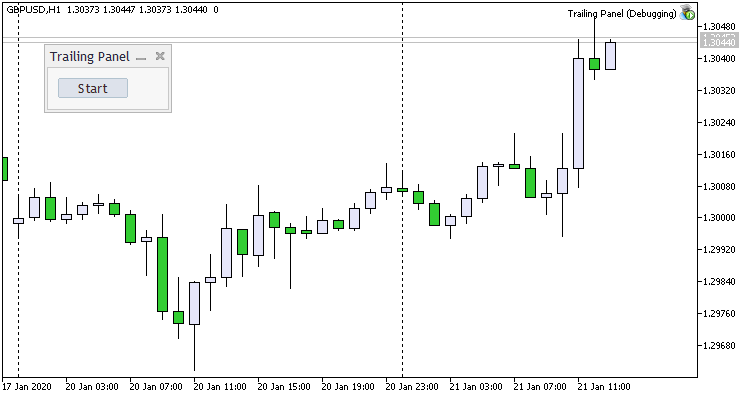Viewport: 750px width, 398px height.
Task: Click the 20 Jan 03:00 time label
Action: [92, 387]
